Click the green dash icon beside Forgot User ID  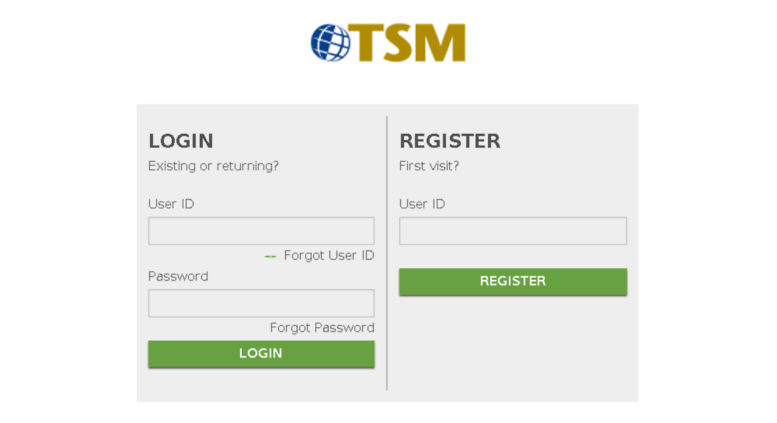pos(270,257)
